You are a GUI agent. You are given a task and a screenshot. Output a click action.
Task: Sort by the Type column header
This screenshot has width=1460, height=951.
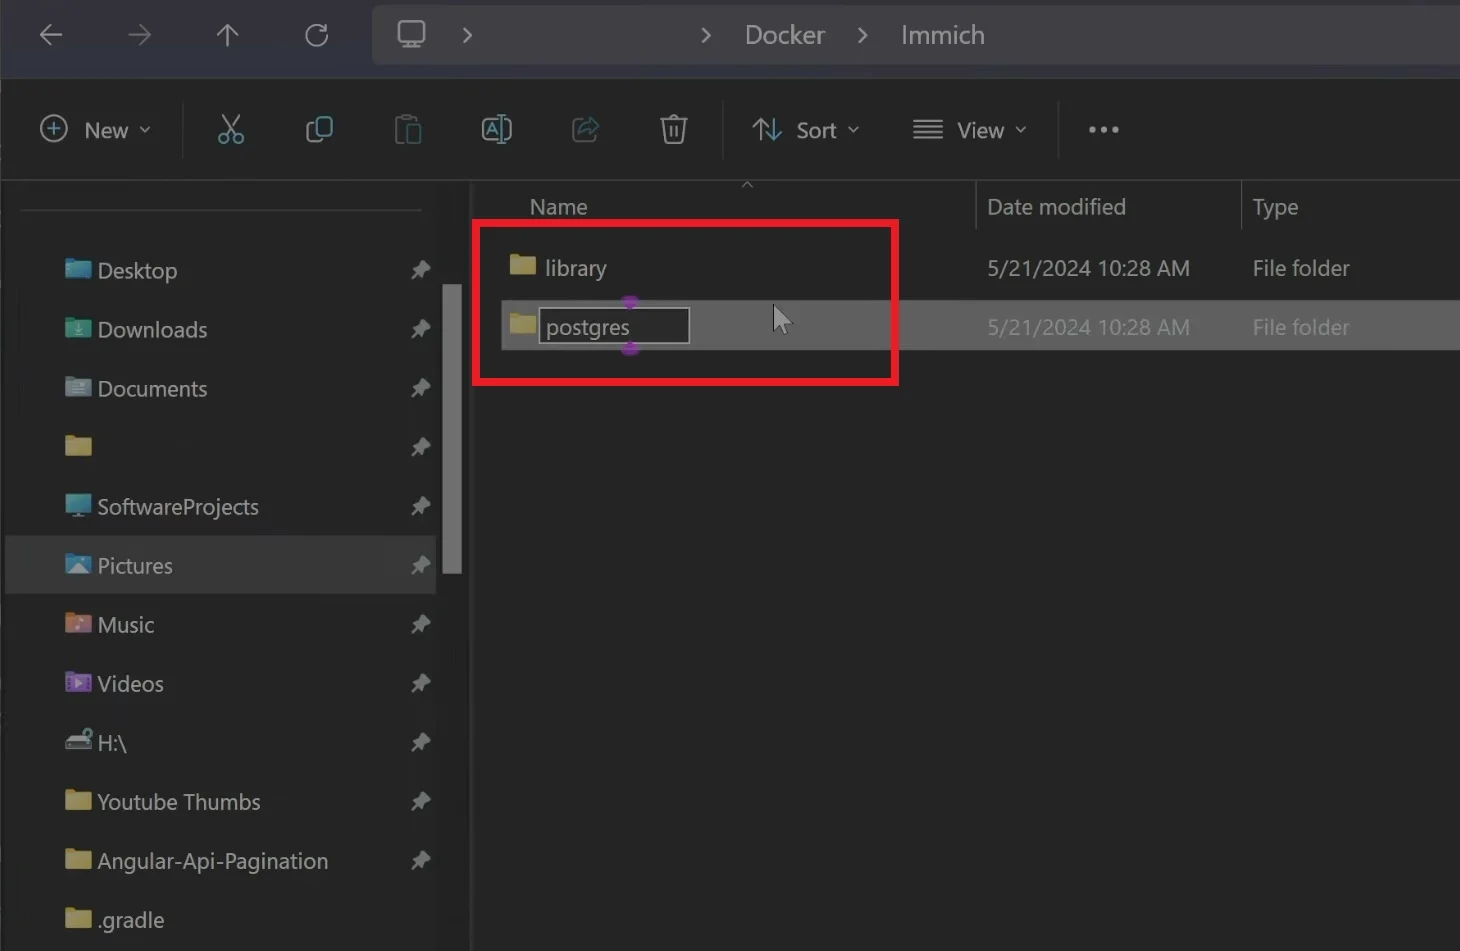tap(1275, 207)
